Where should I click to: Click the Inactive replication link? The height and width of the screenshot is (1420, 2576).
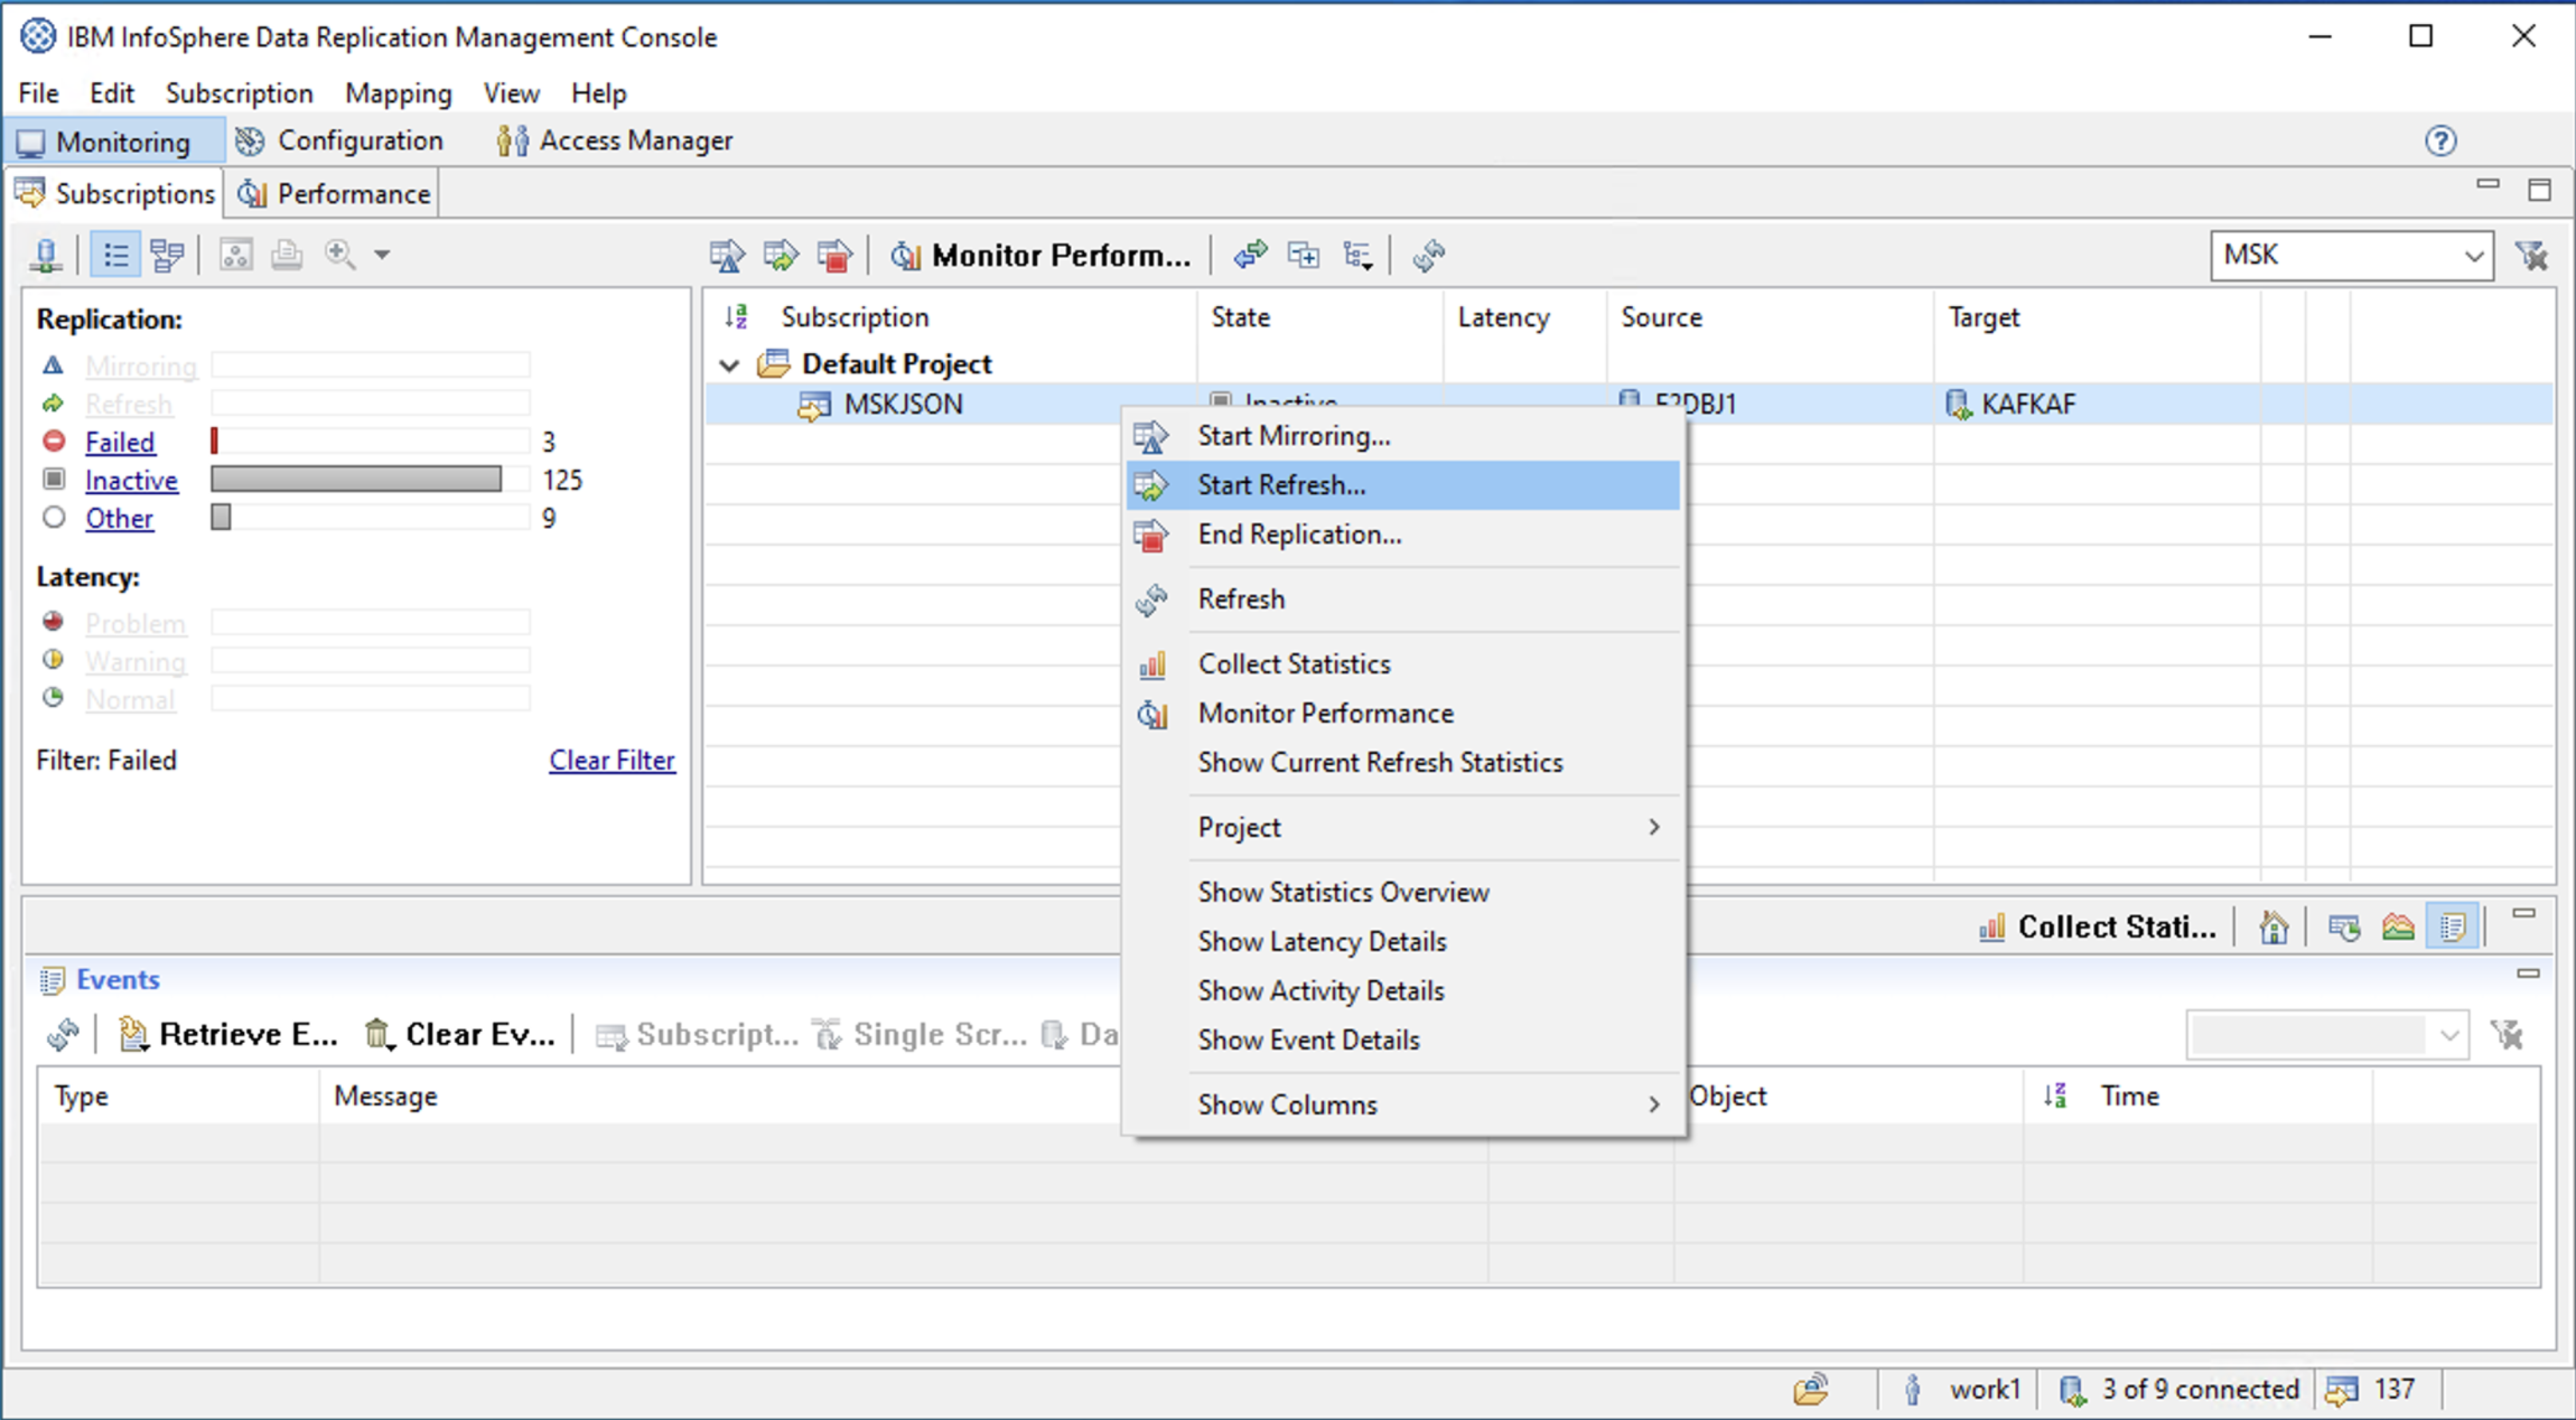131,481
